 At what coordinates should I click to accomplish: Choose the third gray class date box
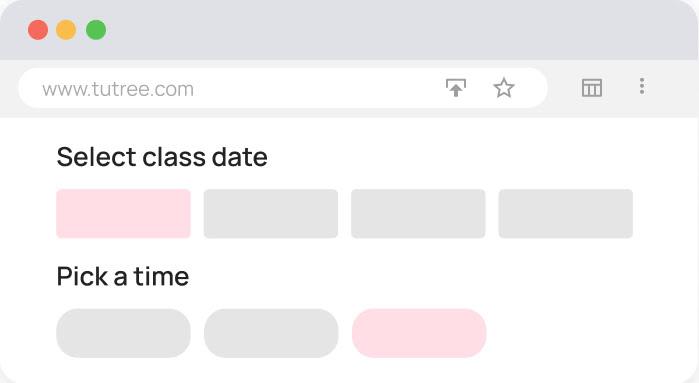point(418,214)
